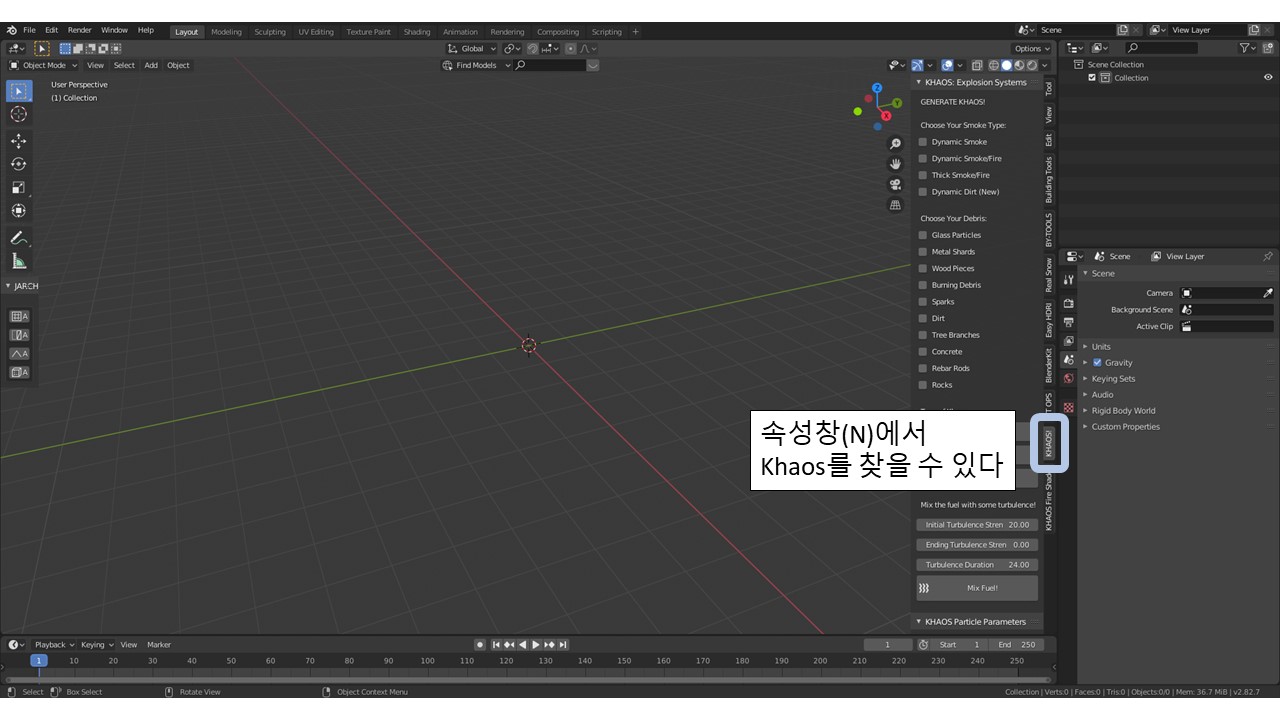Enable Dynamic Smoke checkbox
The image size is (1280, 720).
[x=923, y=142]
